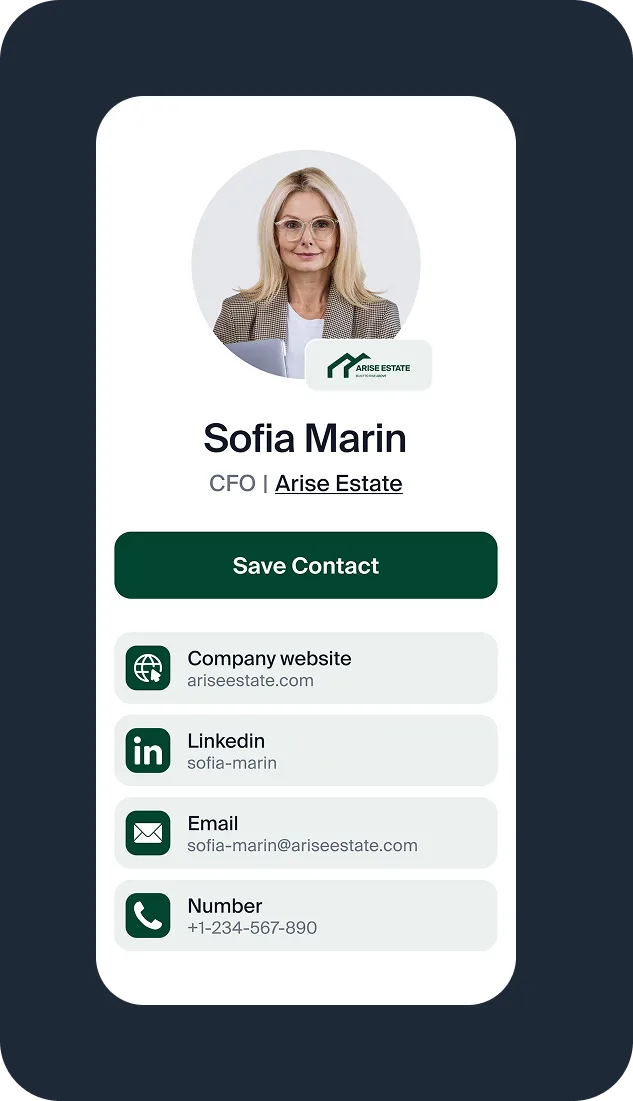Click the Sofia Marin name heading
This screenshot has height=1101, width=633.
305,438
